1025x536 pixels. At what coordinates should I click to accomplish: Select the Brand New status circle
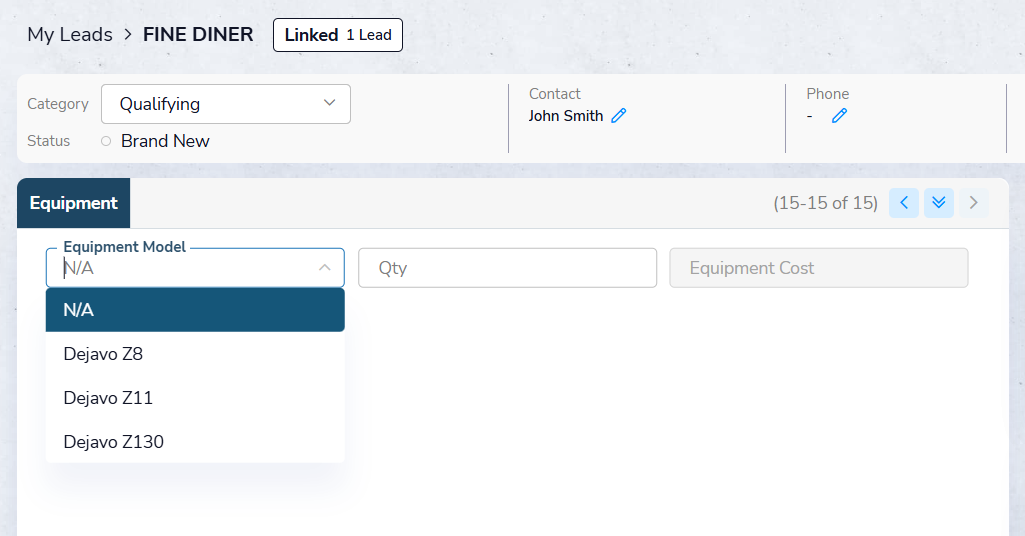click(x=106, y=141)
